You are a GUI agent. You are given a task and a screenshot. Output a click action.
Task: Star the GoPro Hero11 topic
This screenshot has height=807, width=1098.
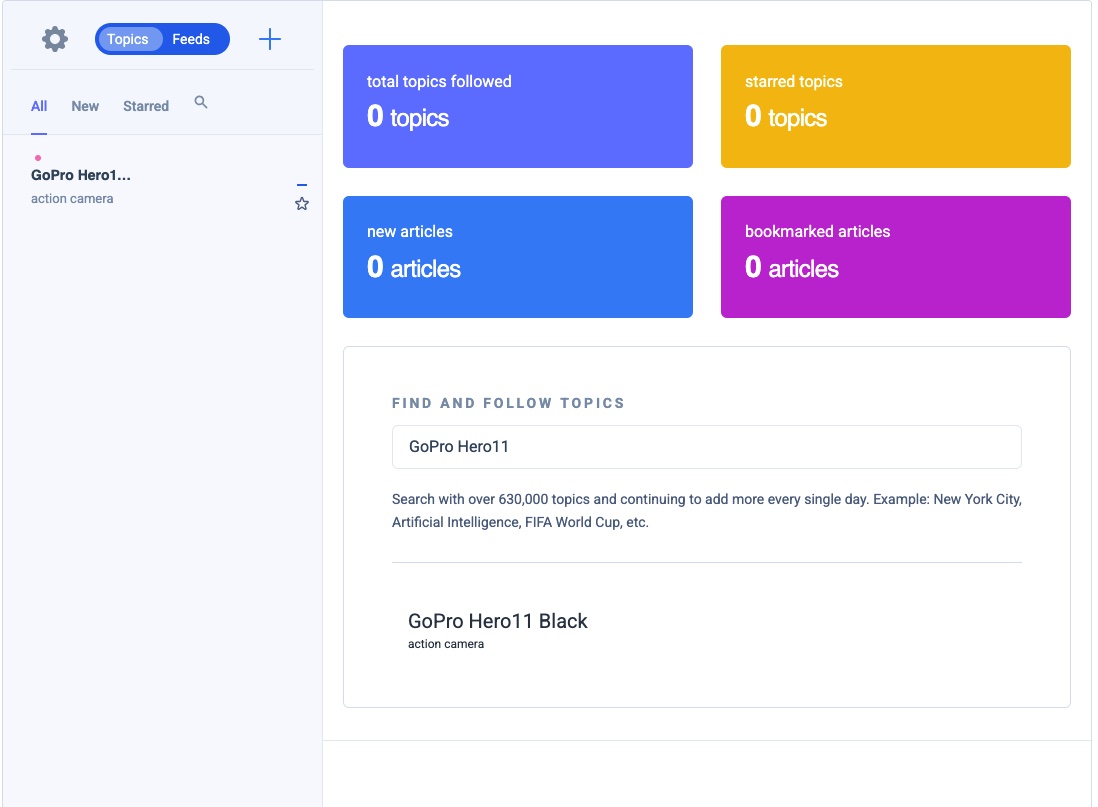pyautogui.click(x=302, y=204)
